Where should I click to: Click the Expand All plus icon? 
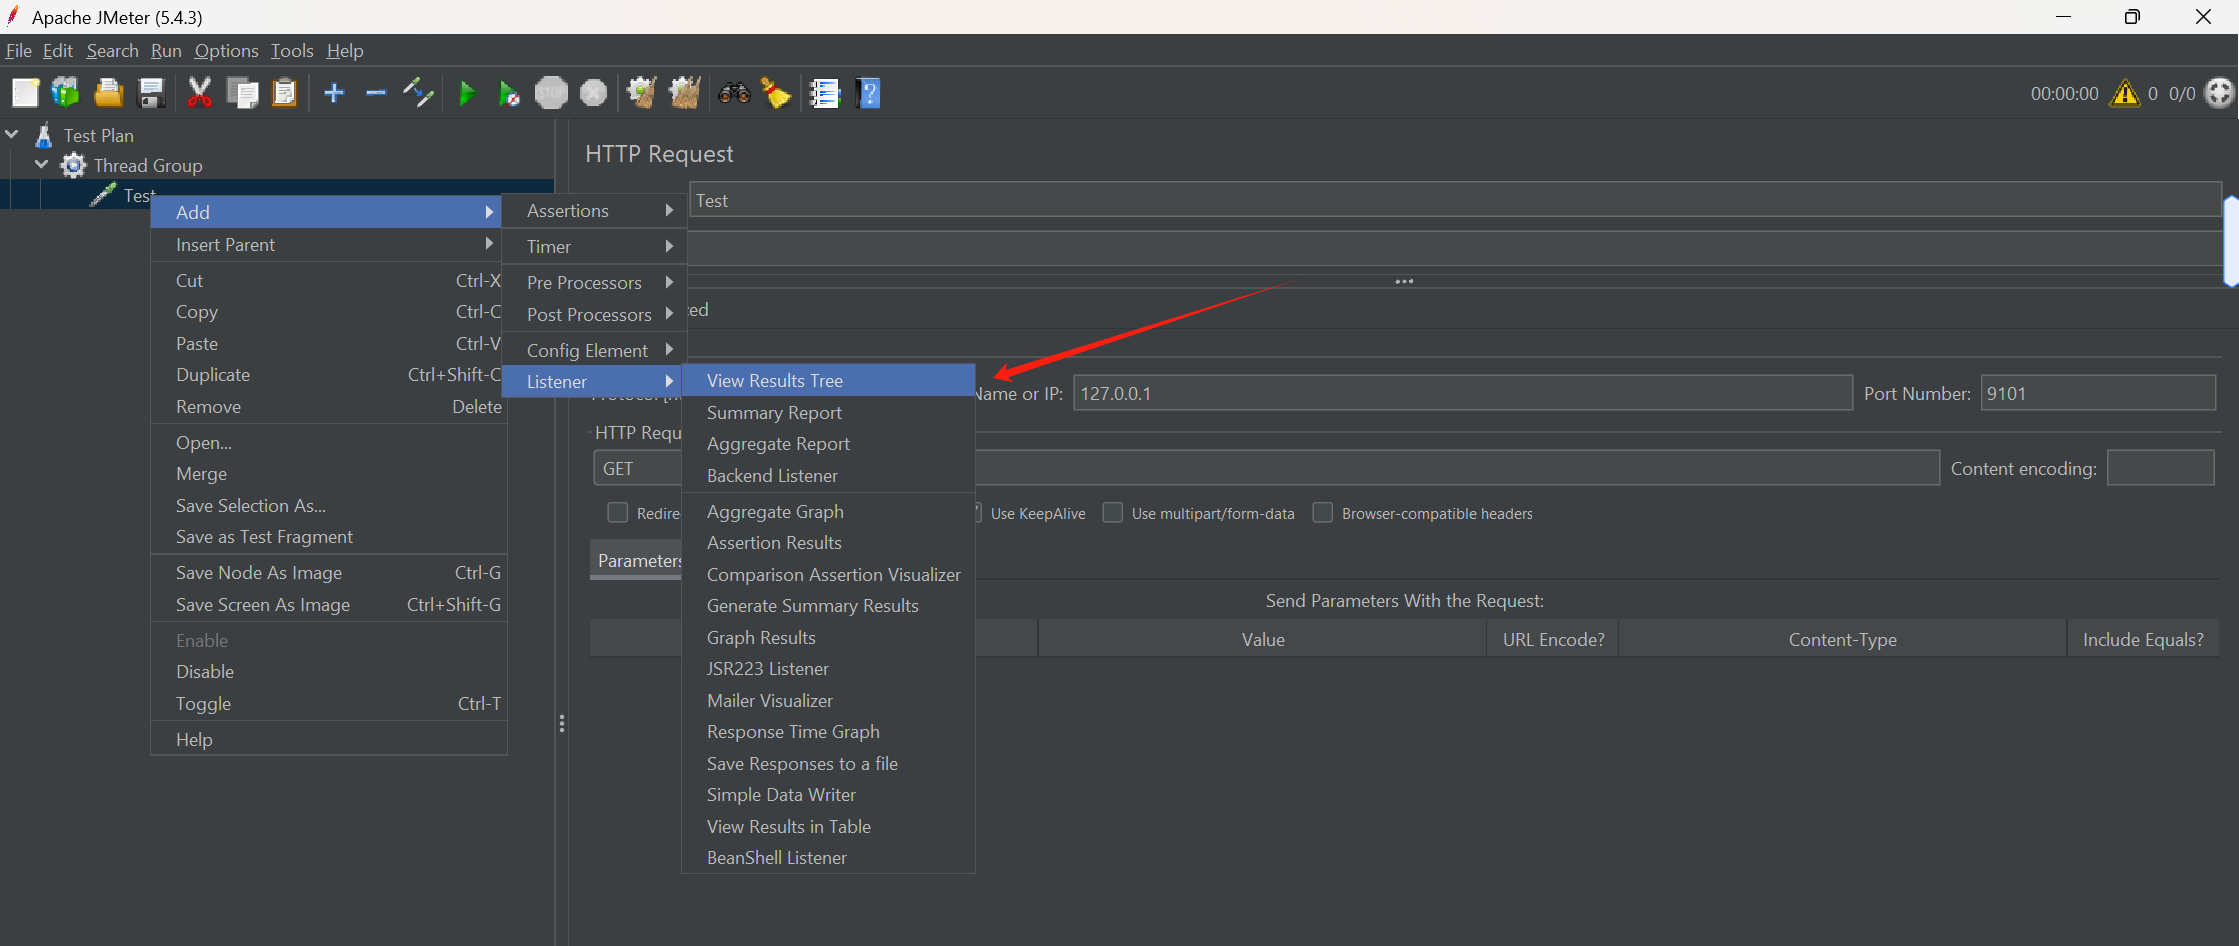(x=334, y=93)
